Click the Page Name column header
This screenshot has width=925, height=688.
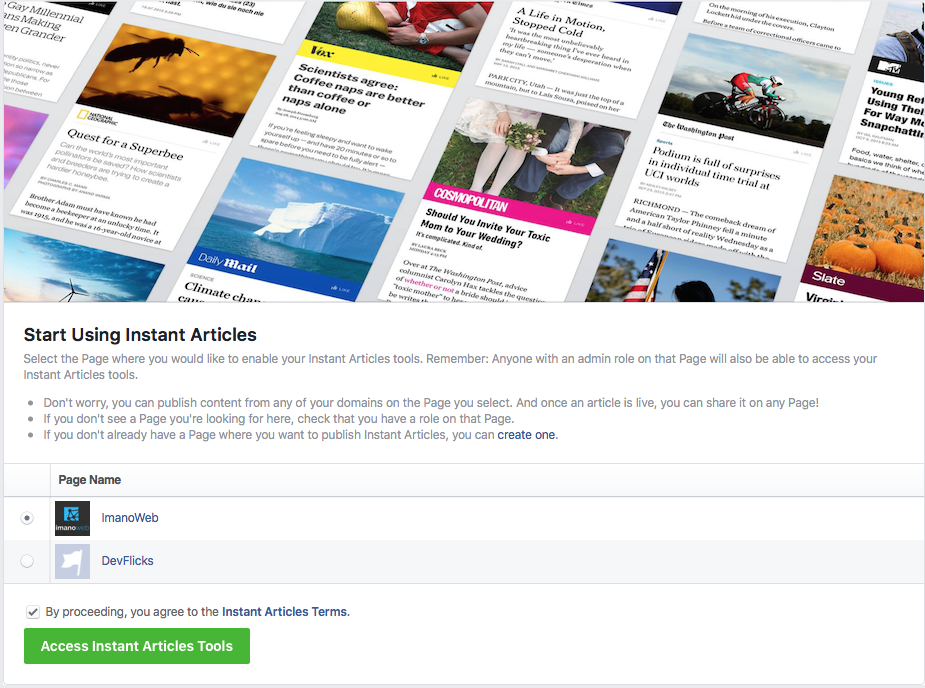click(90, 480)
